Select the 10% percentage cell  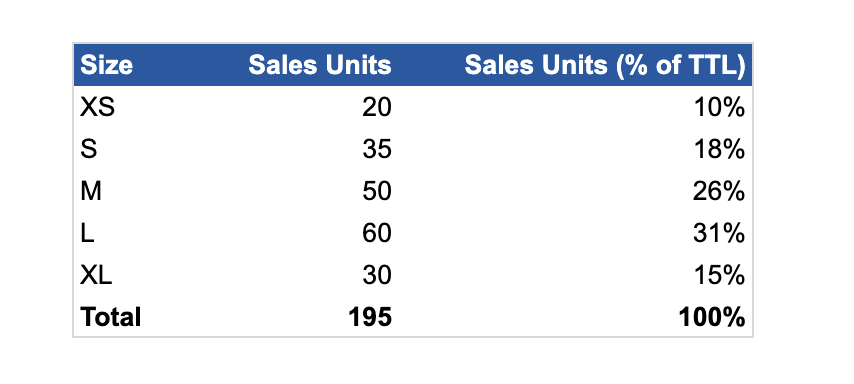719,108
